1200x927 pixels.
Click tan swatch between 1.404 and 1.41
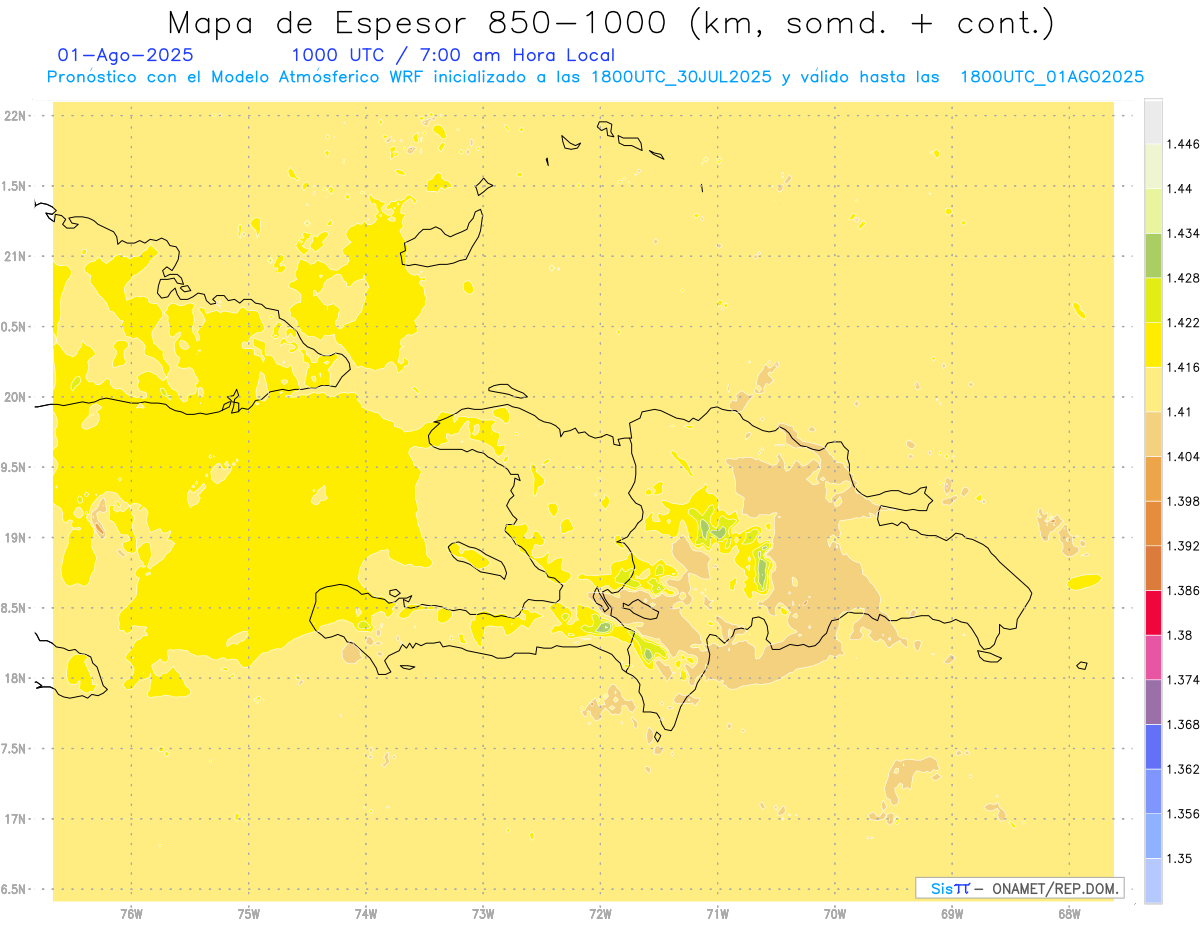[x=1153, y=434]
